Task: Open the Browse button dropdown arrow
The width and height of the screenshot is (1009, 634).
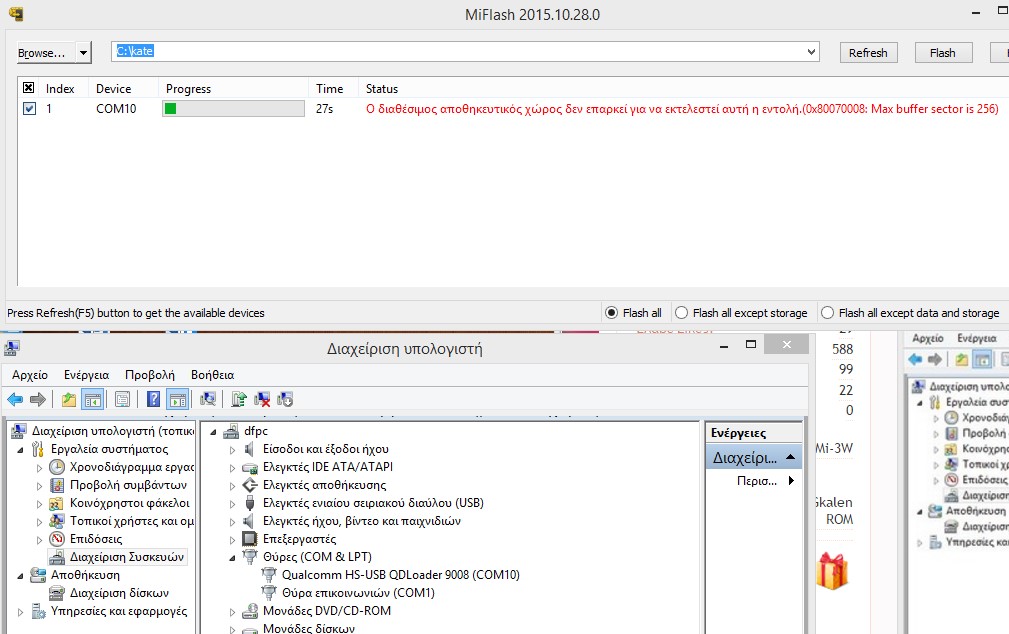Action: pyautogui.click(x=83, y=52)
